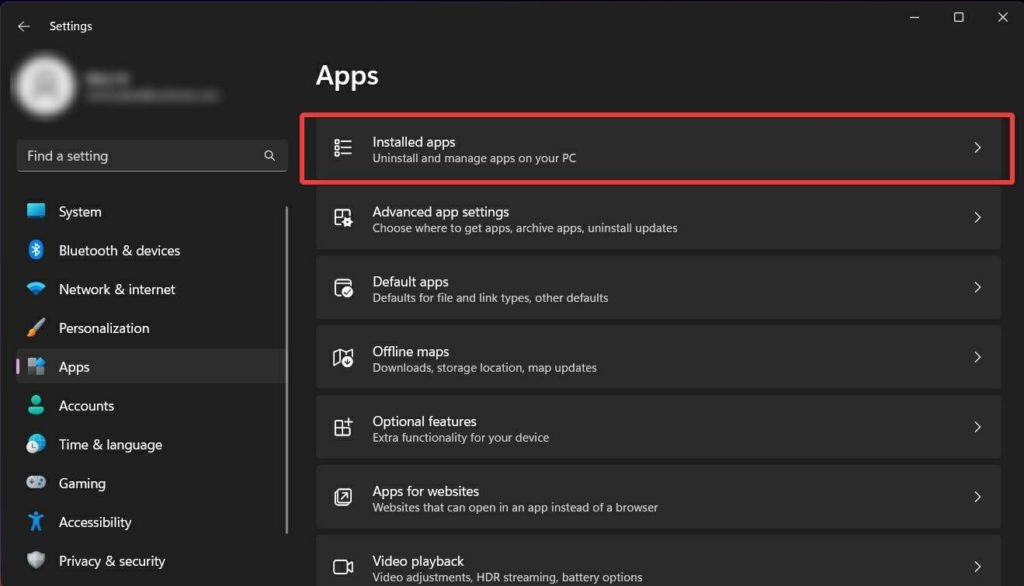Click the System monitor icon
Image resolution: width=1024 pixels, height=586 pixels.
[x=36, y=211]
